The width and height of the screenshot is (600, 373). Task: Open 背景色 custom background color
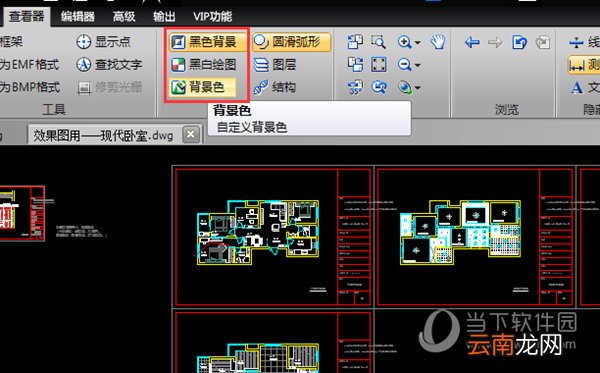pos(202,87)
